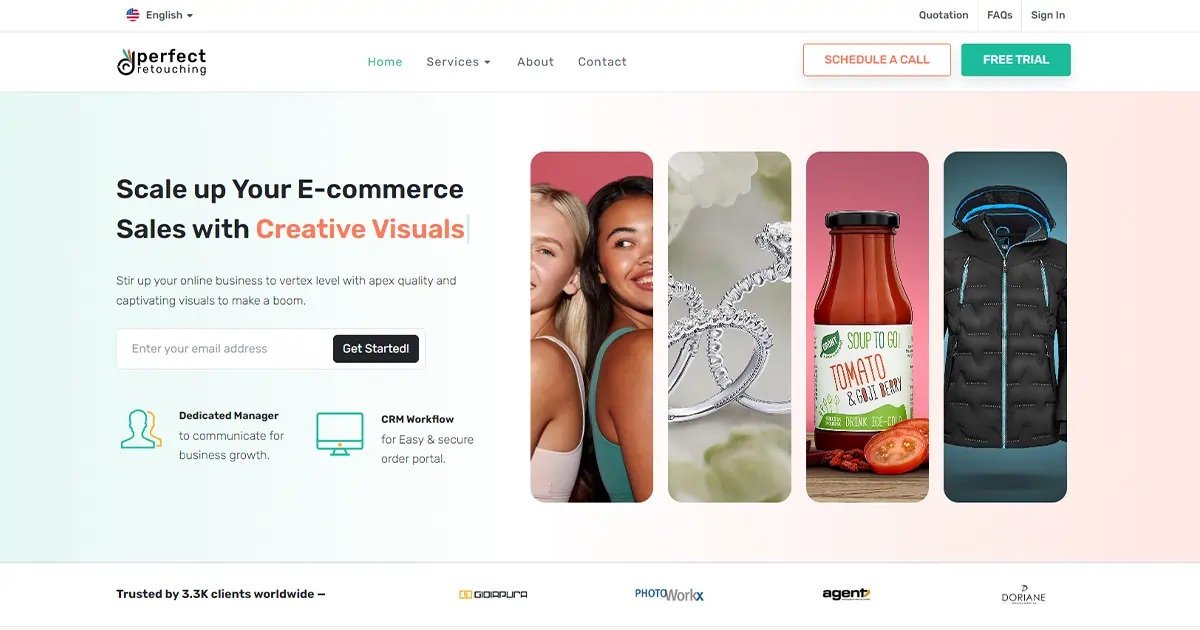Open the English language dropdown
This screenshot has width=1200, height=630.
point(160,15)
